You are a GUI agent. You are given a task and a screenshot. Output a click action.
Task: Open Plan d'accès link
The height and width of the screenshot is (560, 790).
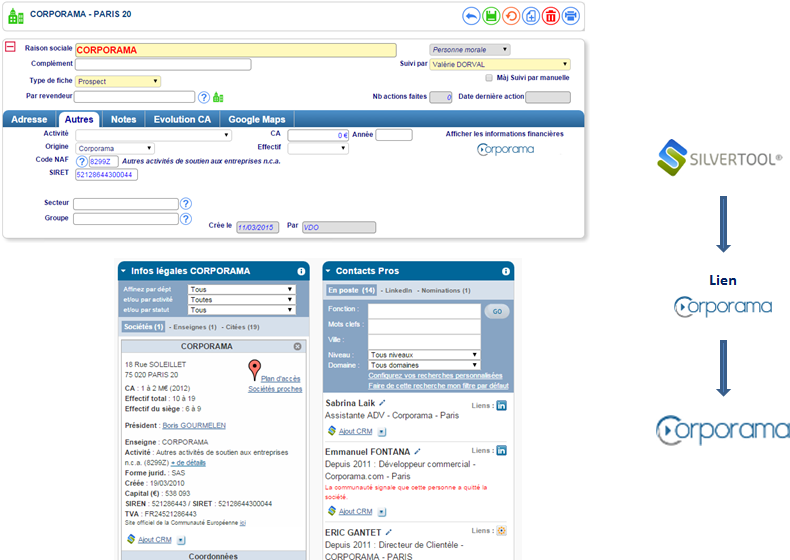pos(281,379)
